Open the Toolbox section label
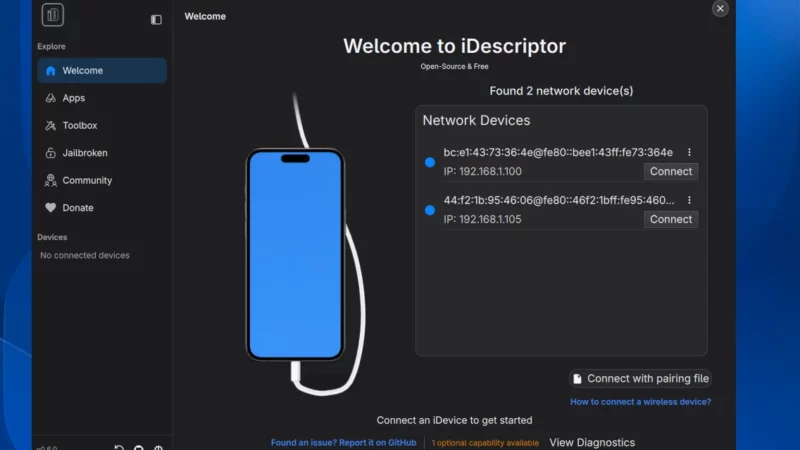This screenshot has height=450, width=800. pyautogui.click(x=80, y=126)
